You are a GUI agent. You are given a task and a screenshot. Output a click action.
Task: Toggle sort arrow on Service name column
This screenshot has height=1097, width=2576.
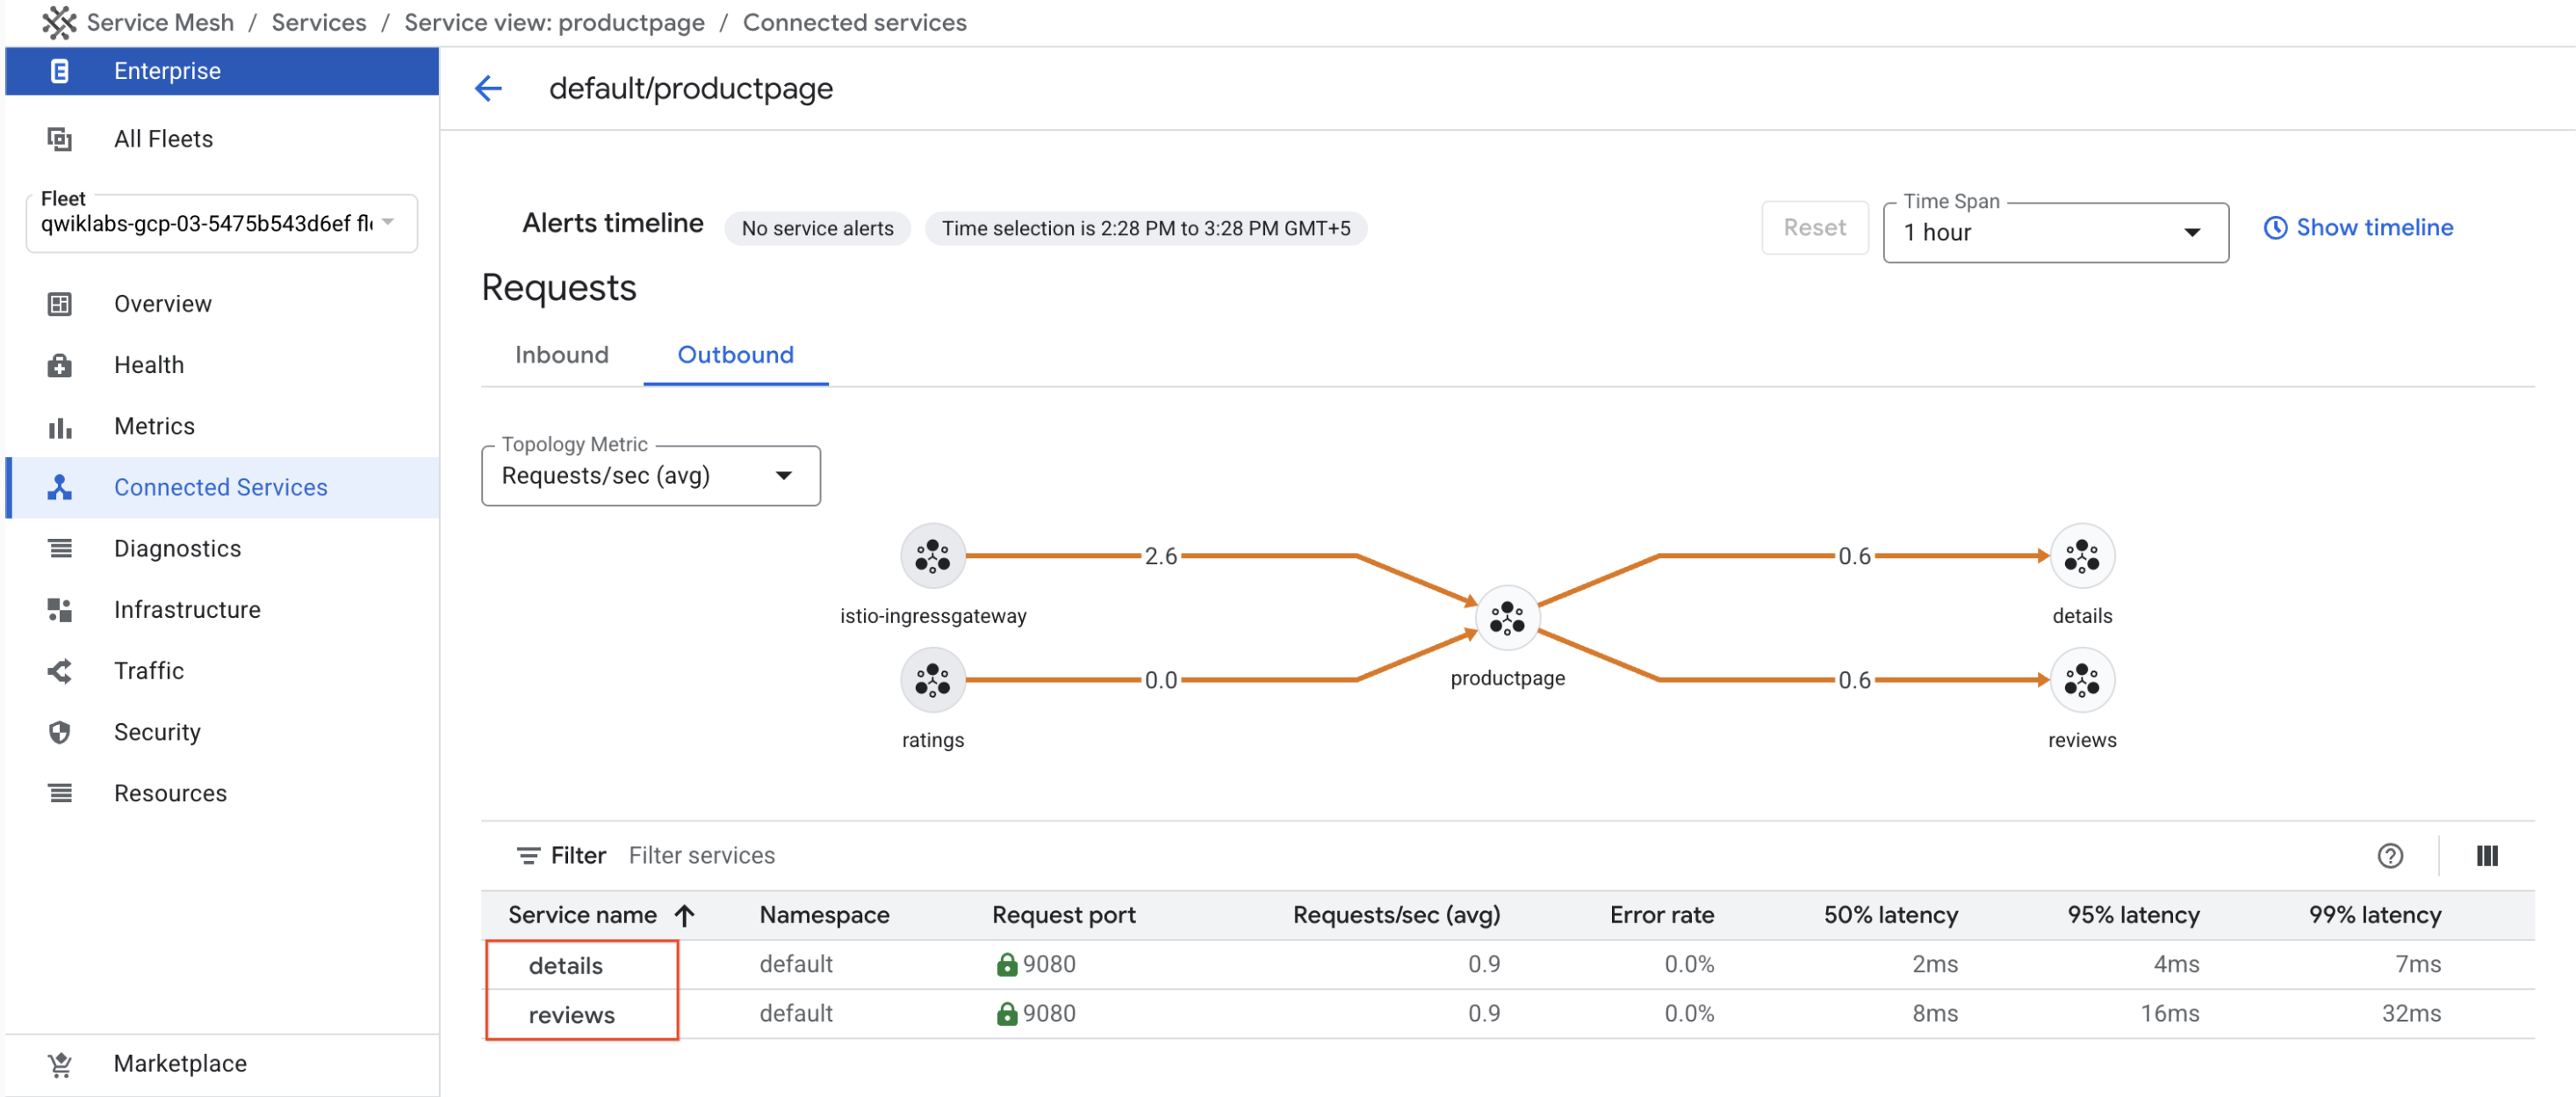685,915
